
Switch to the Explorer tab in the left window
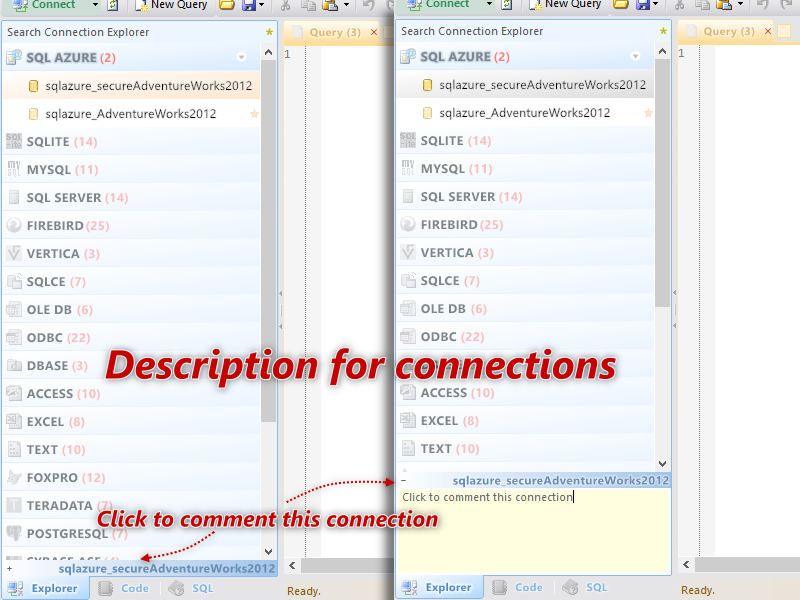point(46,588)
